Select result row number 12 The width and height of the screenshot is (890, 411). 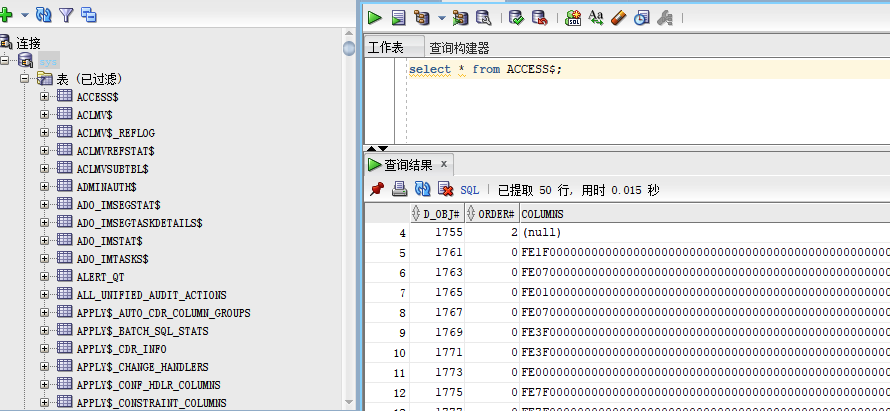pyautogui.click(x=387, y=393)
